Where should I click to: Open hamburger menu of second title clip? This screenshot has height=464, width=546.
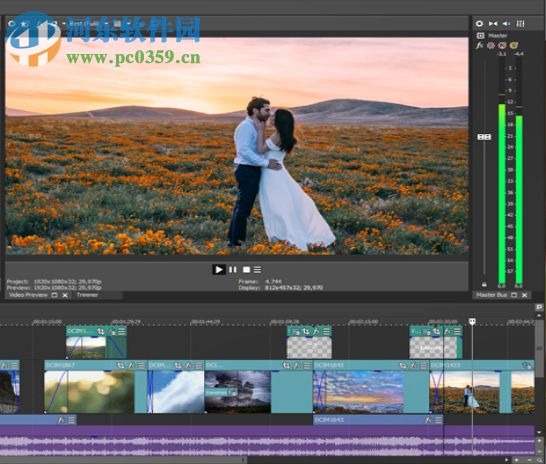457,331
